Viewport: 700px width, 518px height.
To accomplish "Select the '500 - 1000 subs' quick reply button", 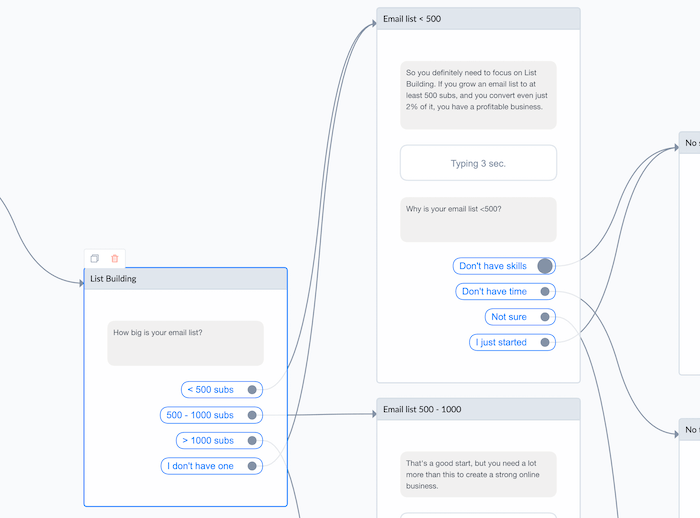I will coord(211,415).
